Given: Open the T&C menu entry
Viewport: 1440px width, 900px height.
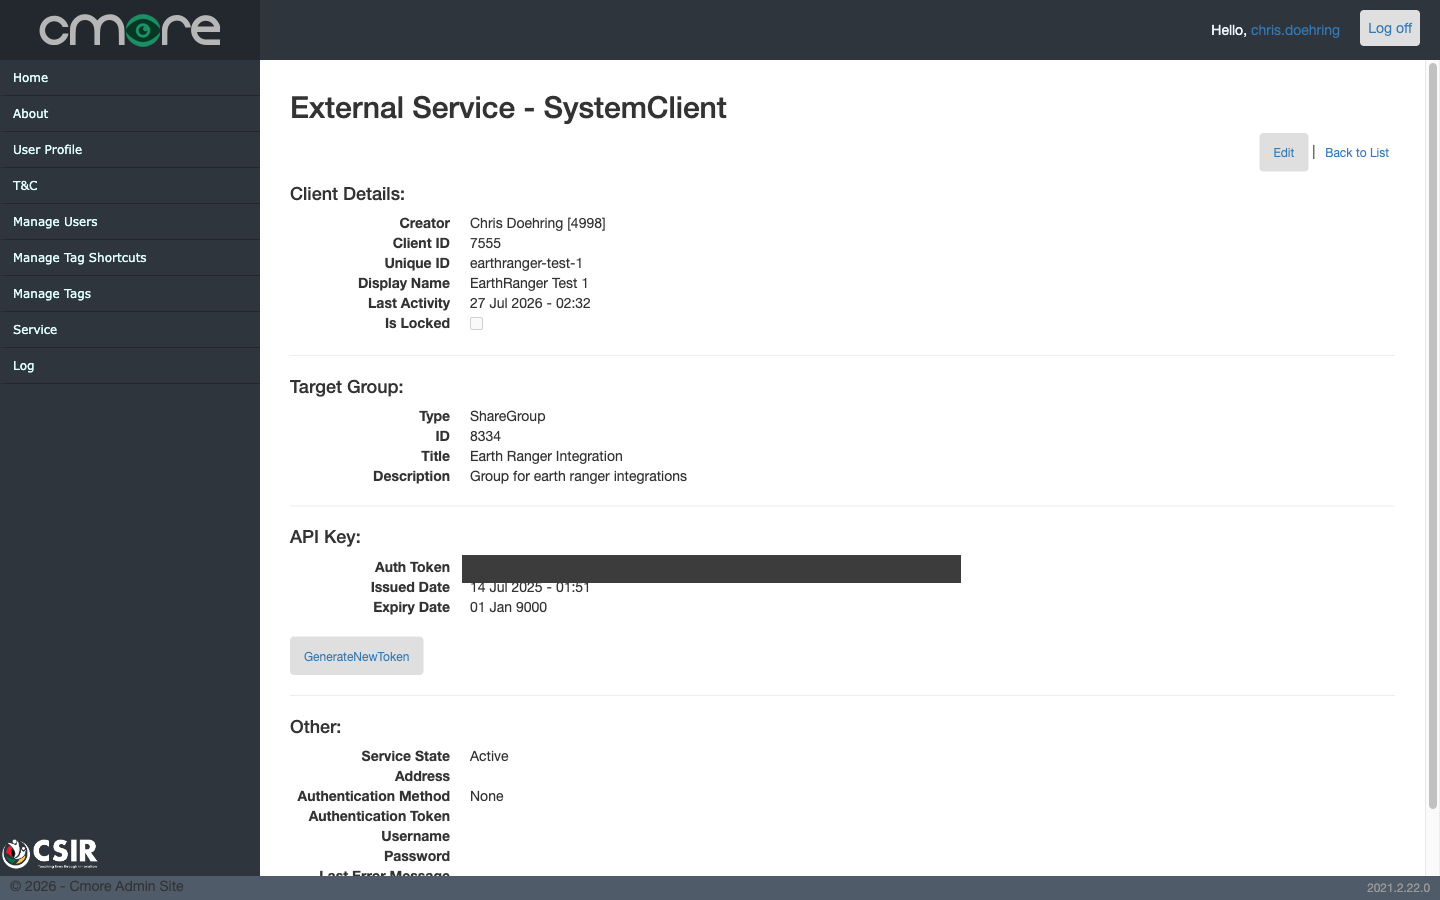Looking at the screenshot, I should pos(130,186).
